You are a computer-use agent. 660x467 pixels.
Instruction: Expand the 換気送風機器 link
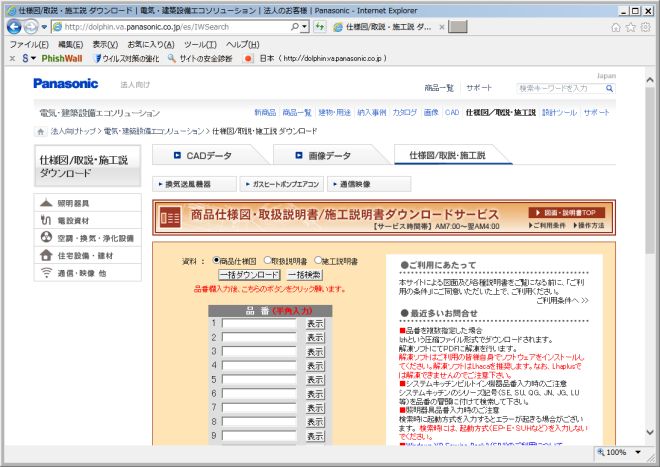coord(194,184)
